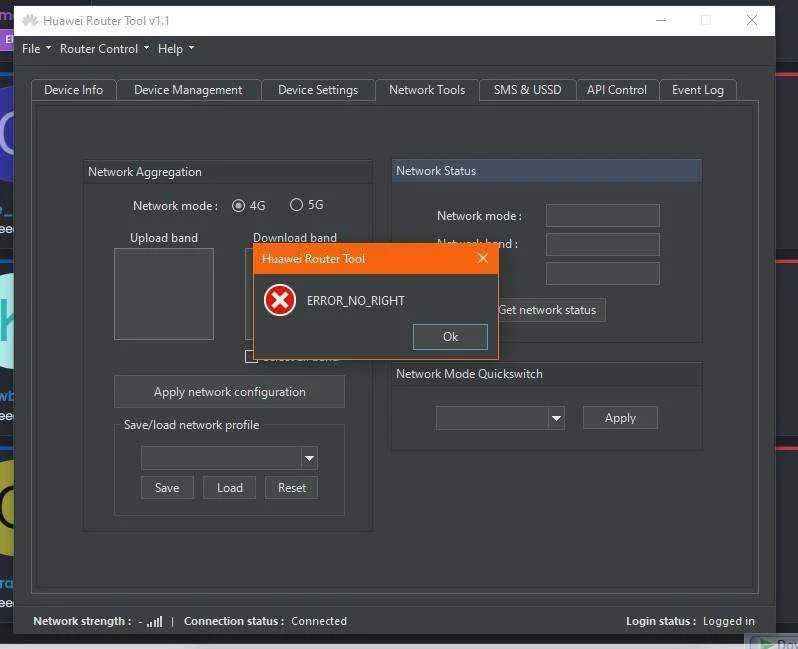Image resolution: width=798 pixels, height=649 pixels.
Task: Click the Network Status panel header
Action: click(546, 171)
